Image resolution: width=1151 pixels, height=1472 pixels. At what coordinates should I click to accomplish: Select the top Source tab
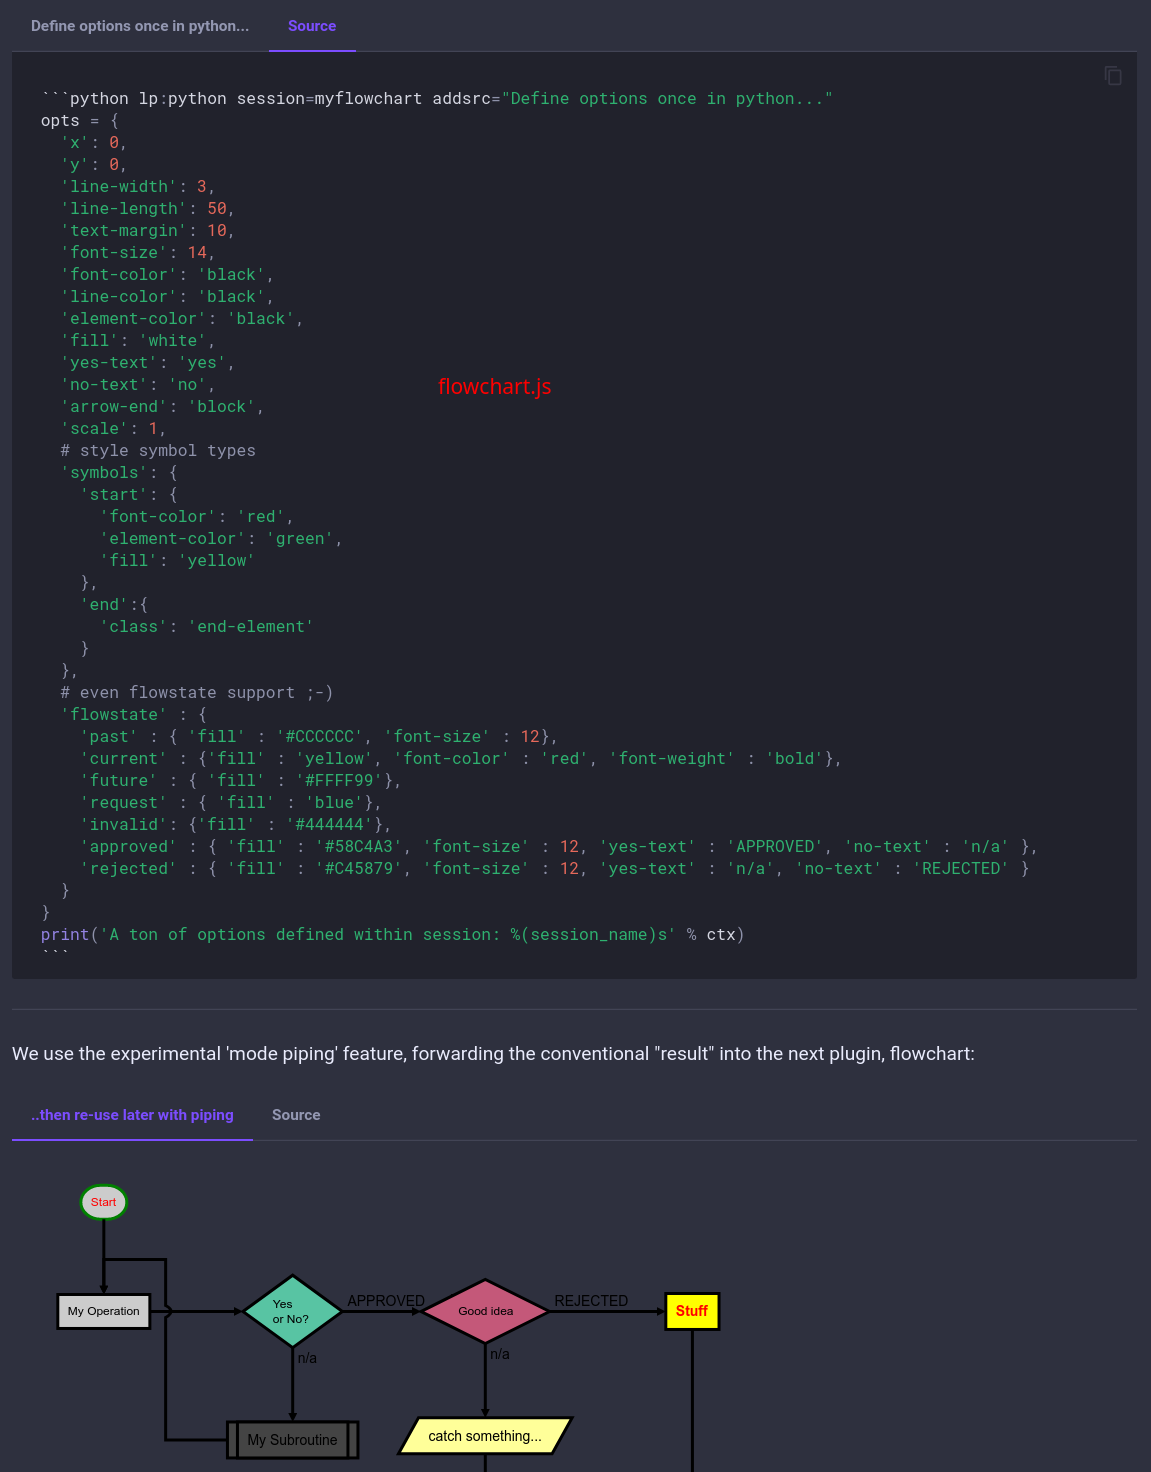[x=312, y=26]
